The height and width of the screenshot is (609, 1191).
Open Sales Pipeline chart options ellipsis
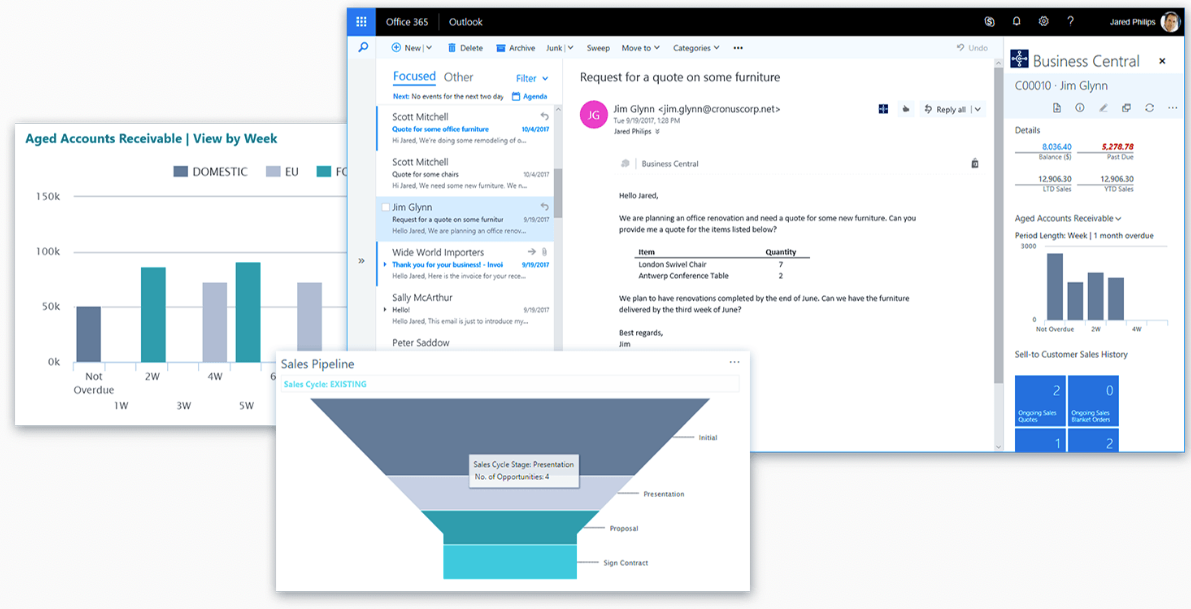tap(734, 362)
